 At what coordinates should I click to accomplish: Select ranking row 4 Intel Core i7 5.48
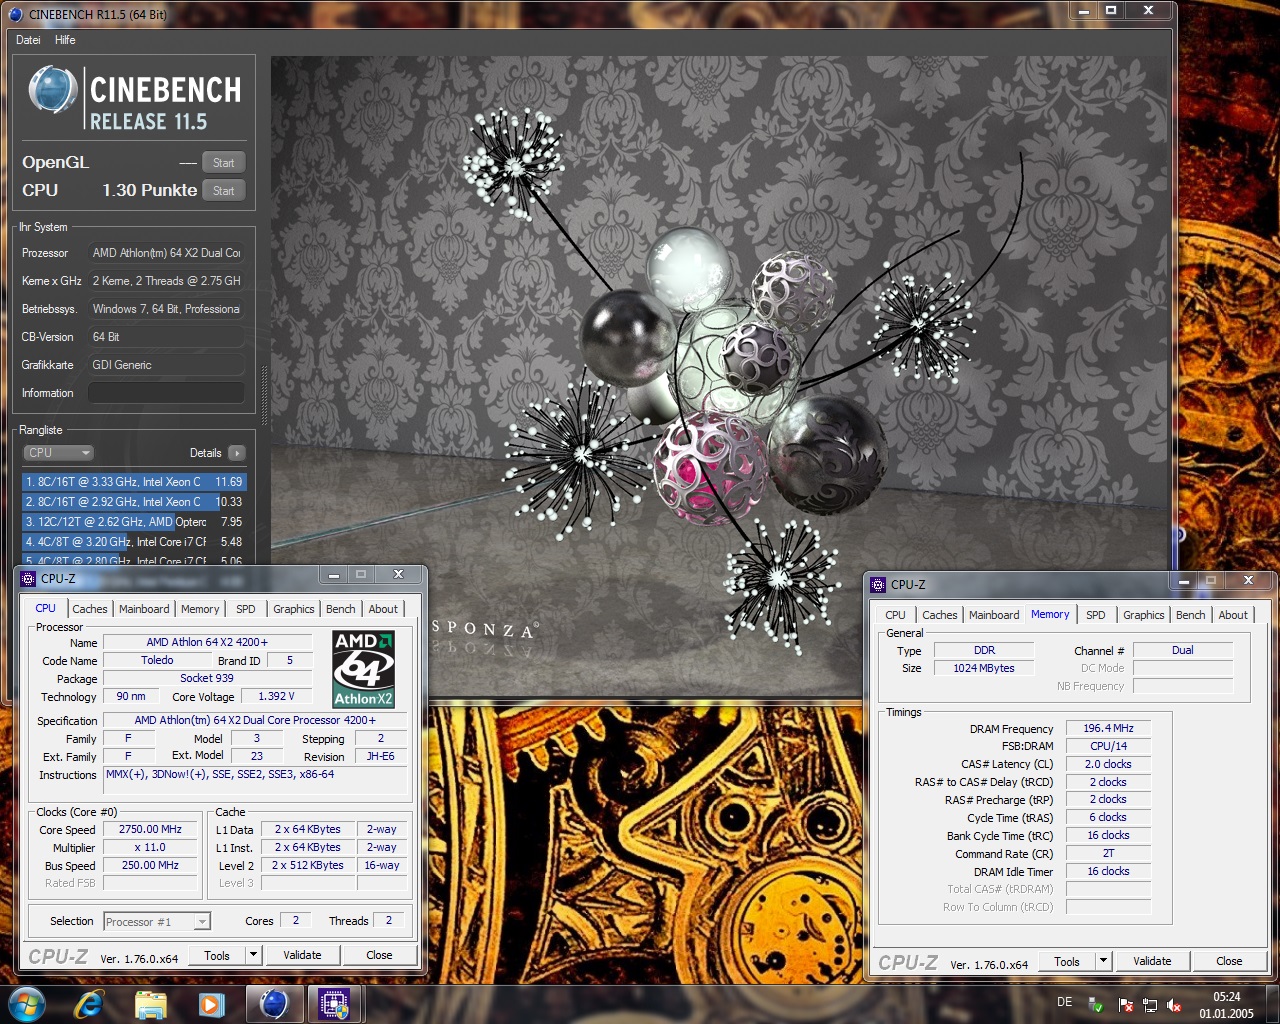click(133, 542)
